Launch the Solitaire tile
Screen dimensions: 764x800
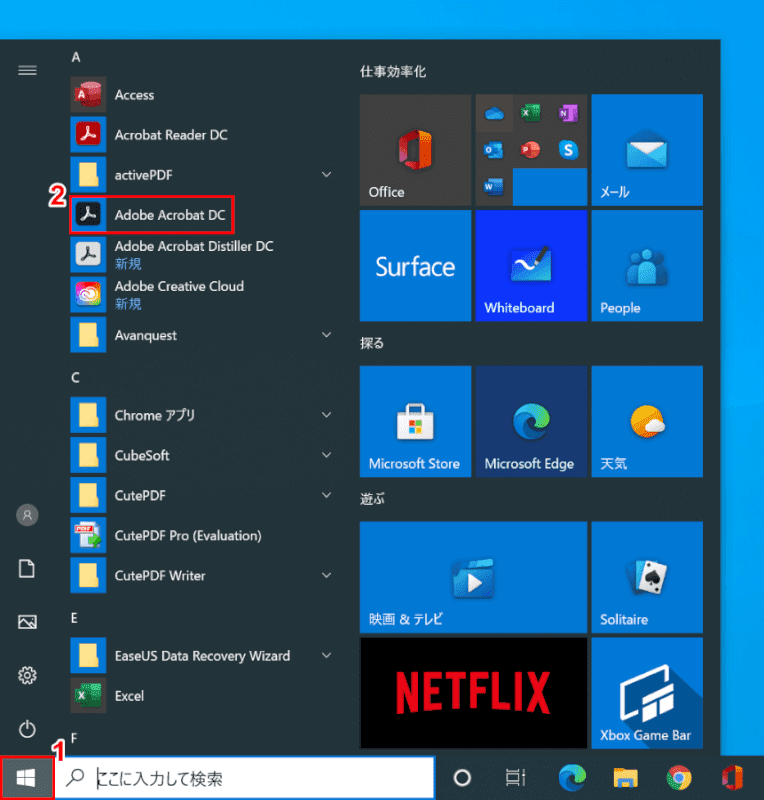point(647,577)
